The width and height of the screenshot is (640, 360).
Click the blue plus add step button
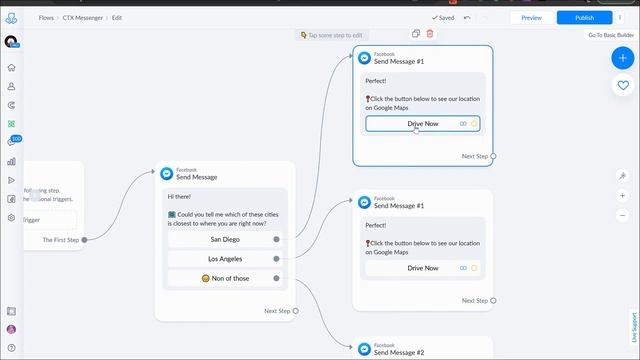pyautogui.click(x=622, y=58)
